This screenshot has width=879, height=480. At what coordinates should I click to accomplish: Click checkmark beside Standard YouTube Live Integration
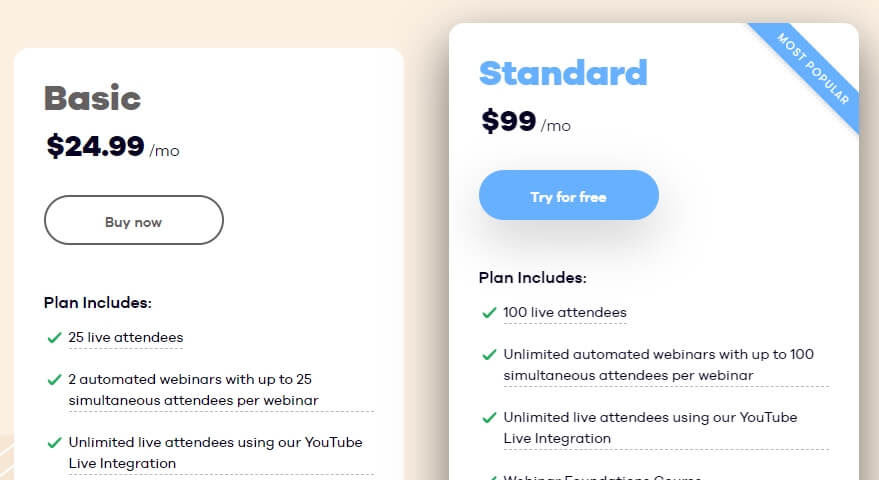pos(489,417)
